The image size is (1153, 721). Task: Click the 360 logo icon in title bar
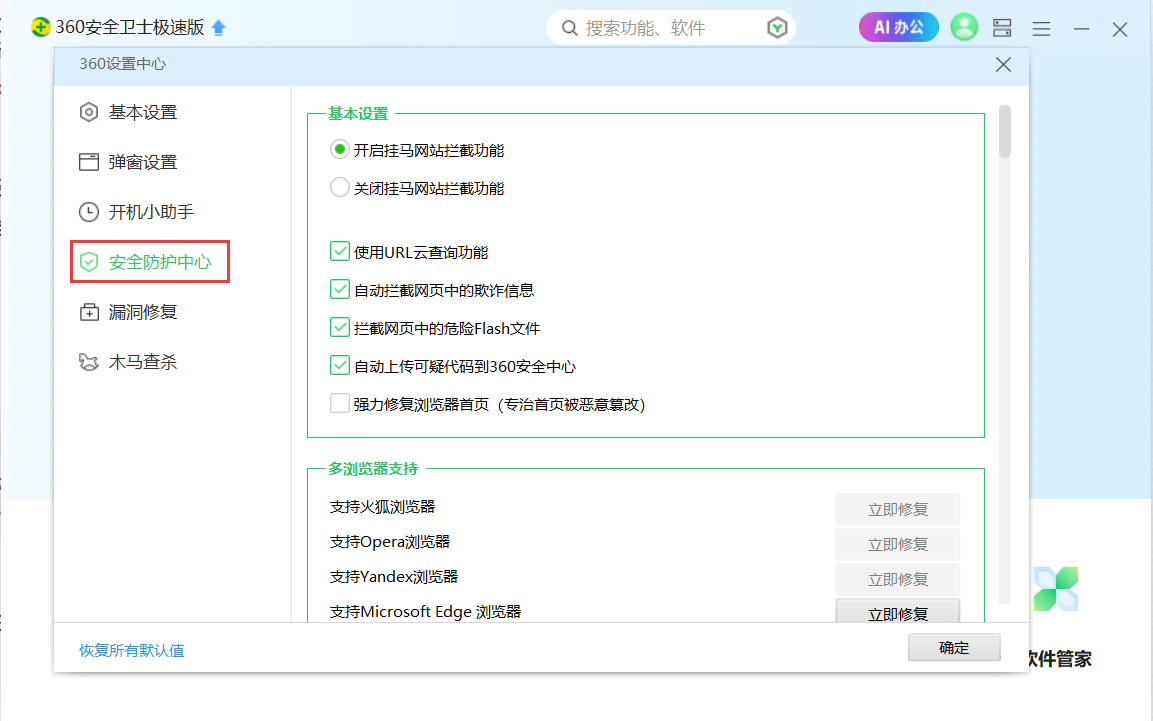[40, 27]
